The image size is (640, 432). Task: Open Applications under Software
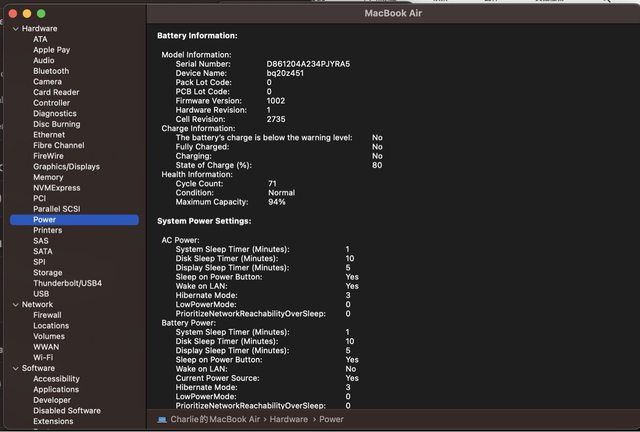[56, 389]
